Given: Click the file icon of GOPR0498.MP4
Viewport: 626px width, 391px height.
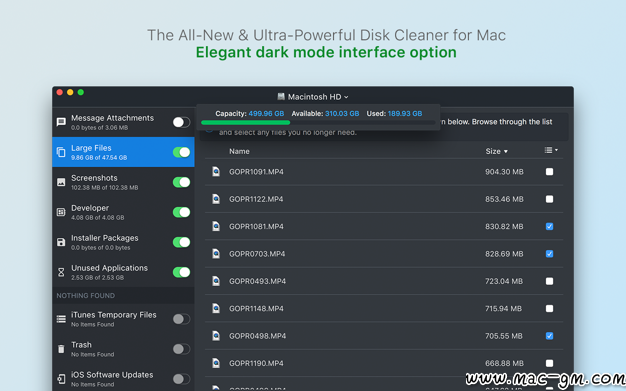Looking at the screenshot, I should click(x=216, y=336).
